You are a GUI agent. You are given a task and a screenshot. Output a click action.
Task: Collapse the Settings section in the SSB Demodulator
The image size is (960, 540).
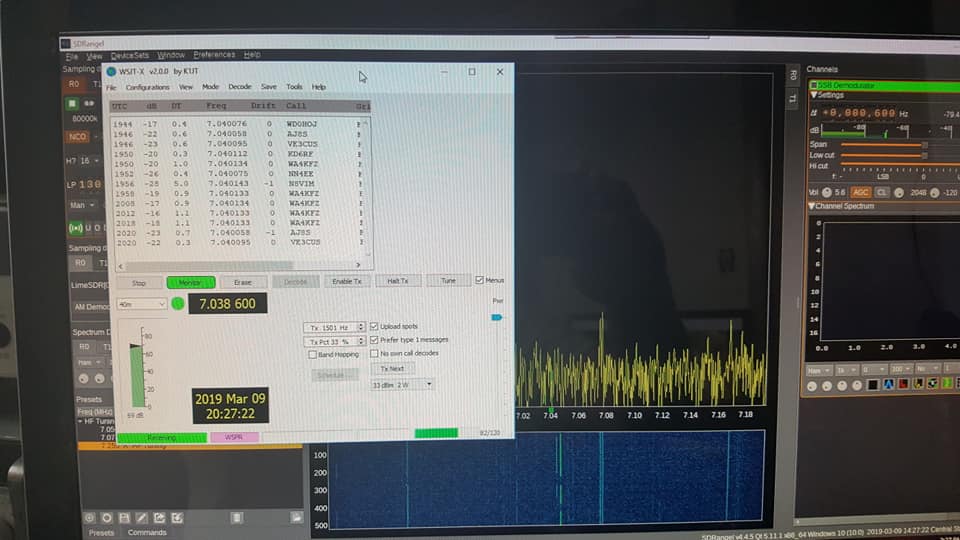pos(814,95)
